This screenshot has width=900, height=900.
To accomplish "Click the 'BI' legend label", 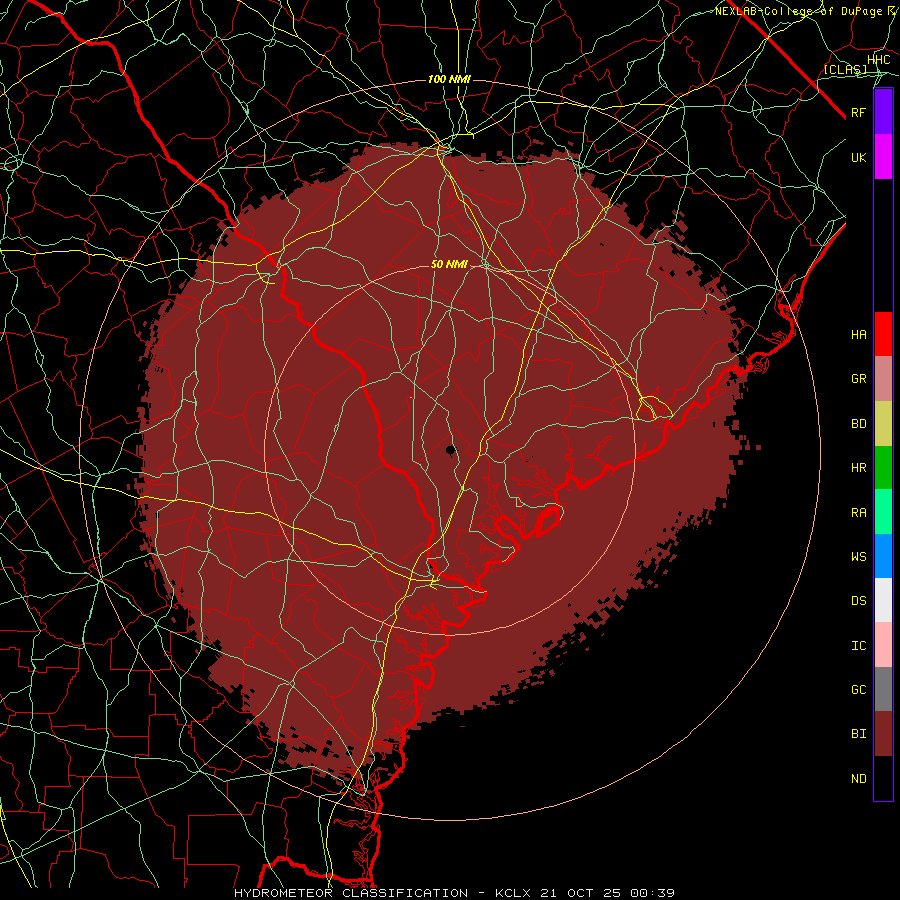I will (859, 734).
